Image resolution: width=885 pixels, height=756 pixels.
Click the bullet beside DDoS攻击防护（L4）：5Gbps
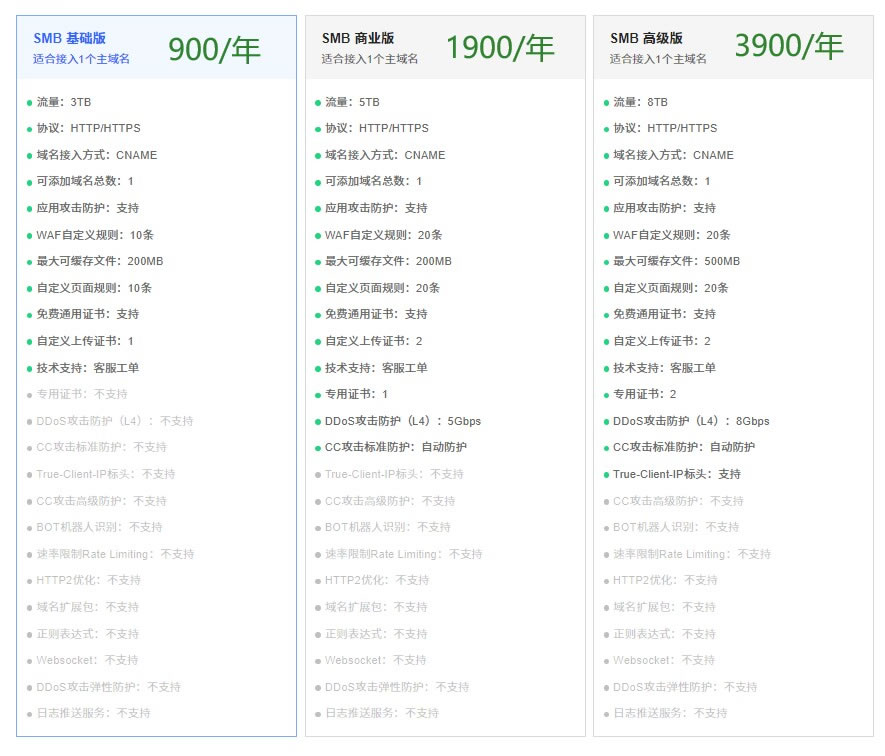317,422
